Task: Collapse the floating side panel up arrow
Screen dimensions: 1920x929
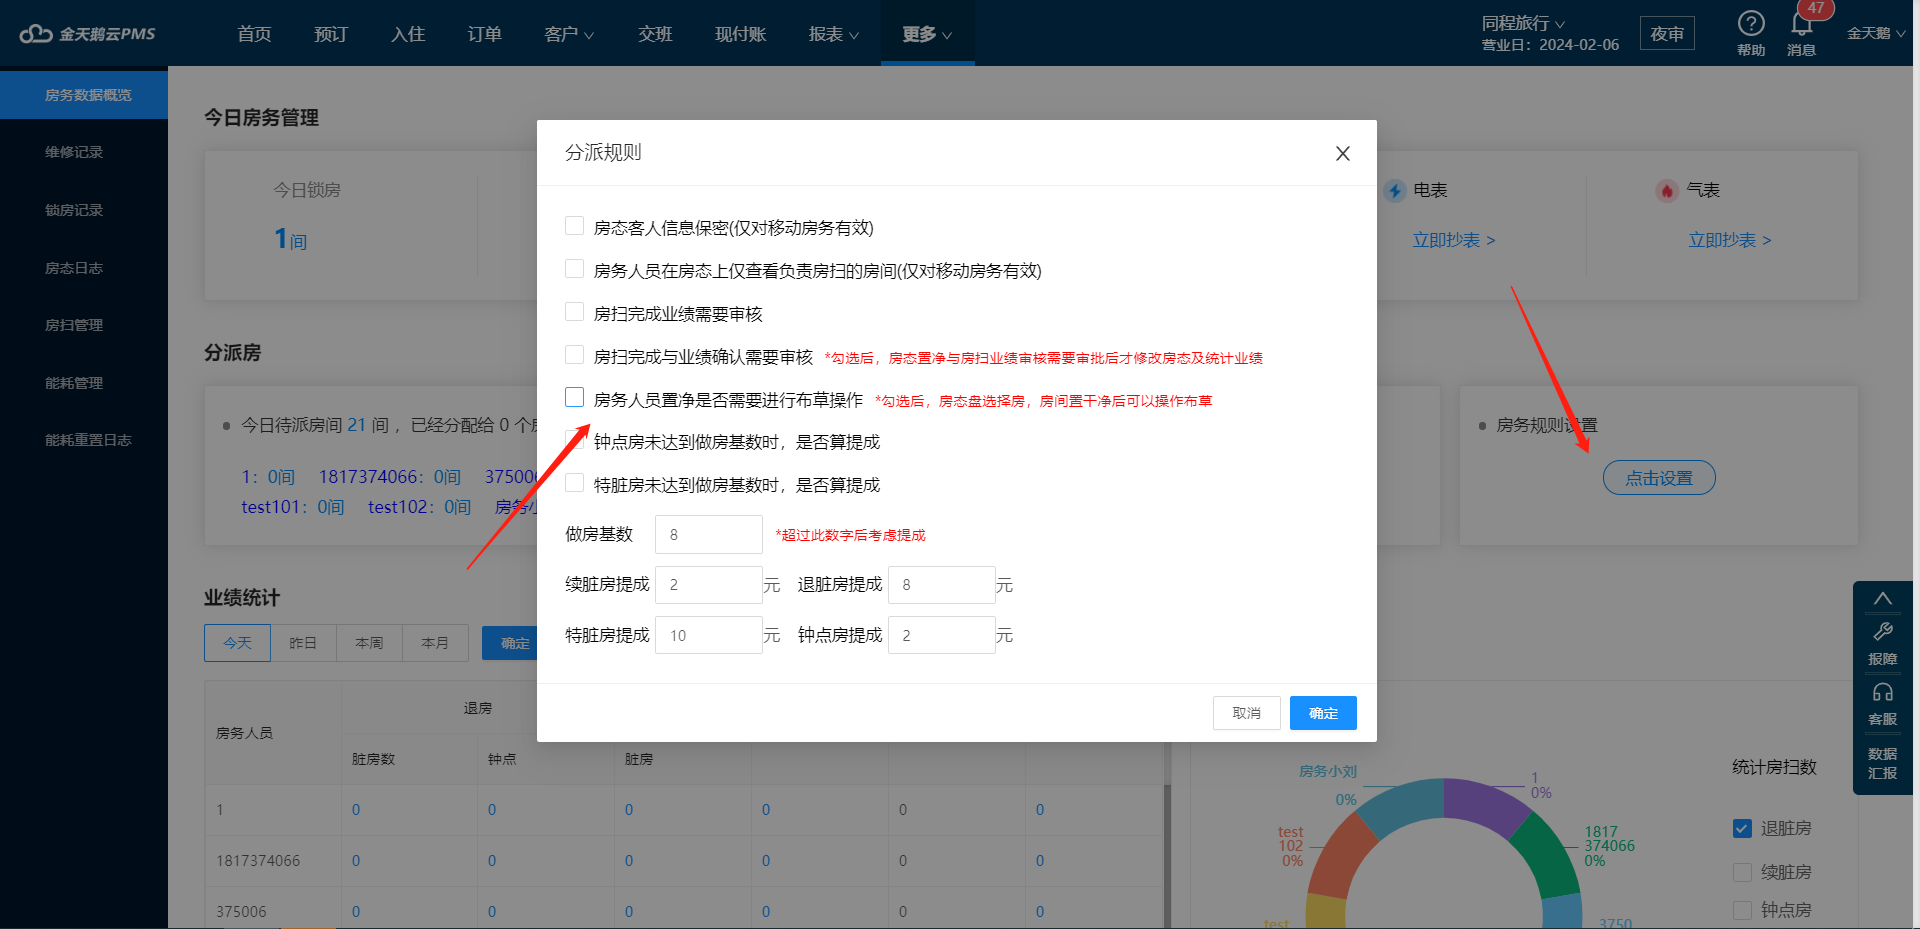Action: 1883,598
